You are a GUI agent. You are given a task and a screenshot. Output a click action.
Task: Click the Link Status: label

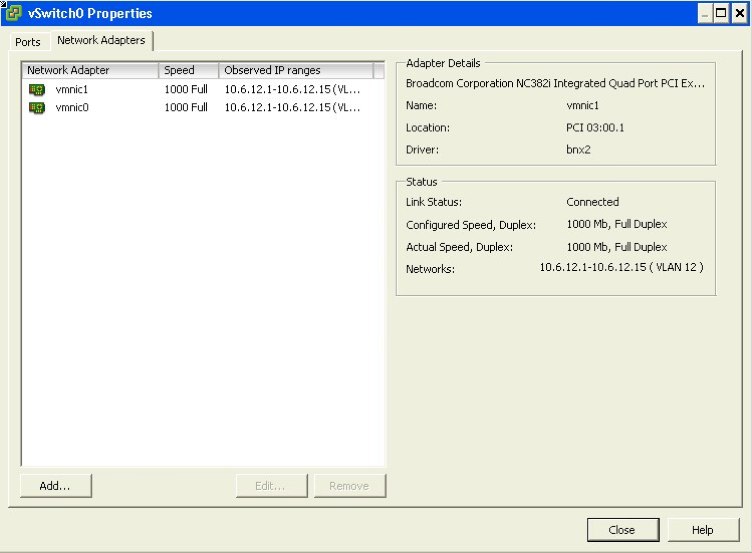[434, 202]
